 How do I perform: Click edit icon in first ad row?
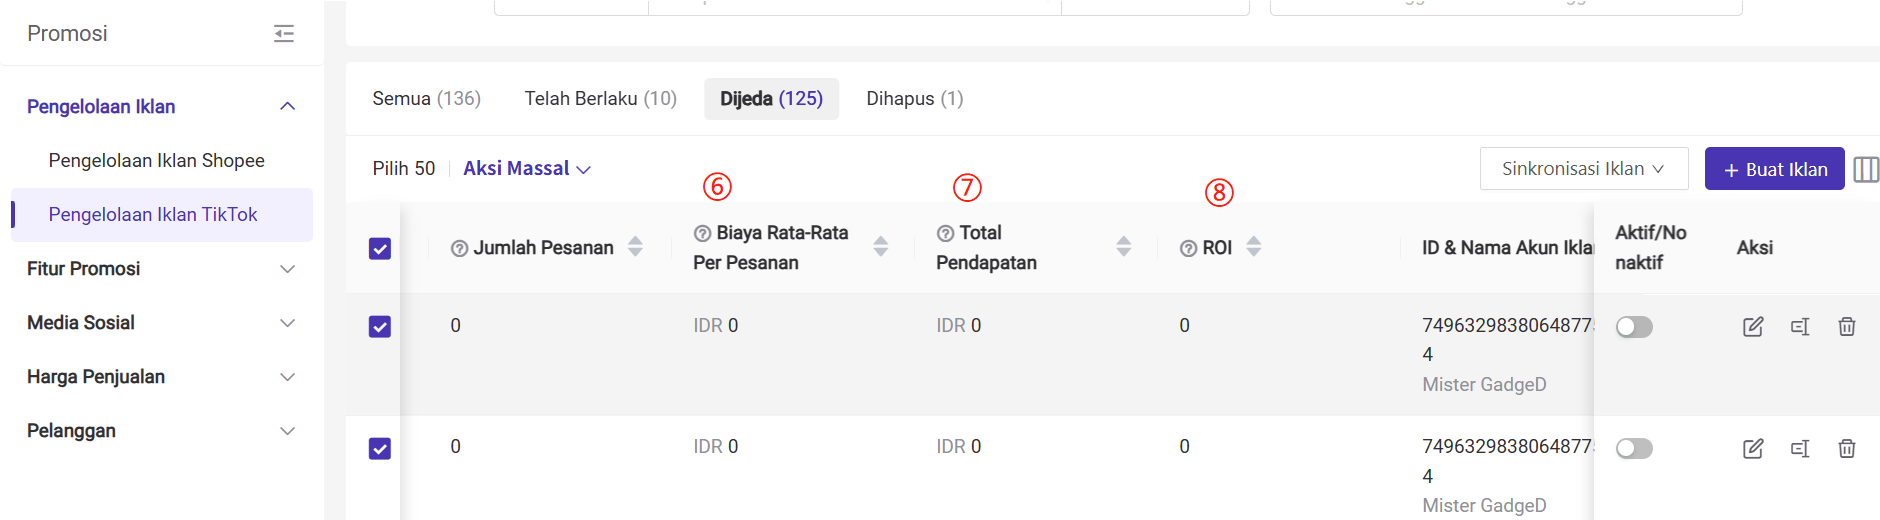coord(1752,327)
